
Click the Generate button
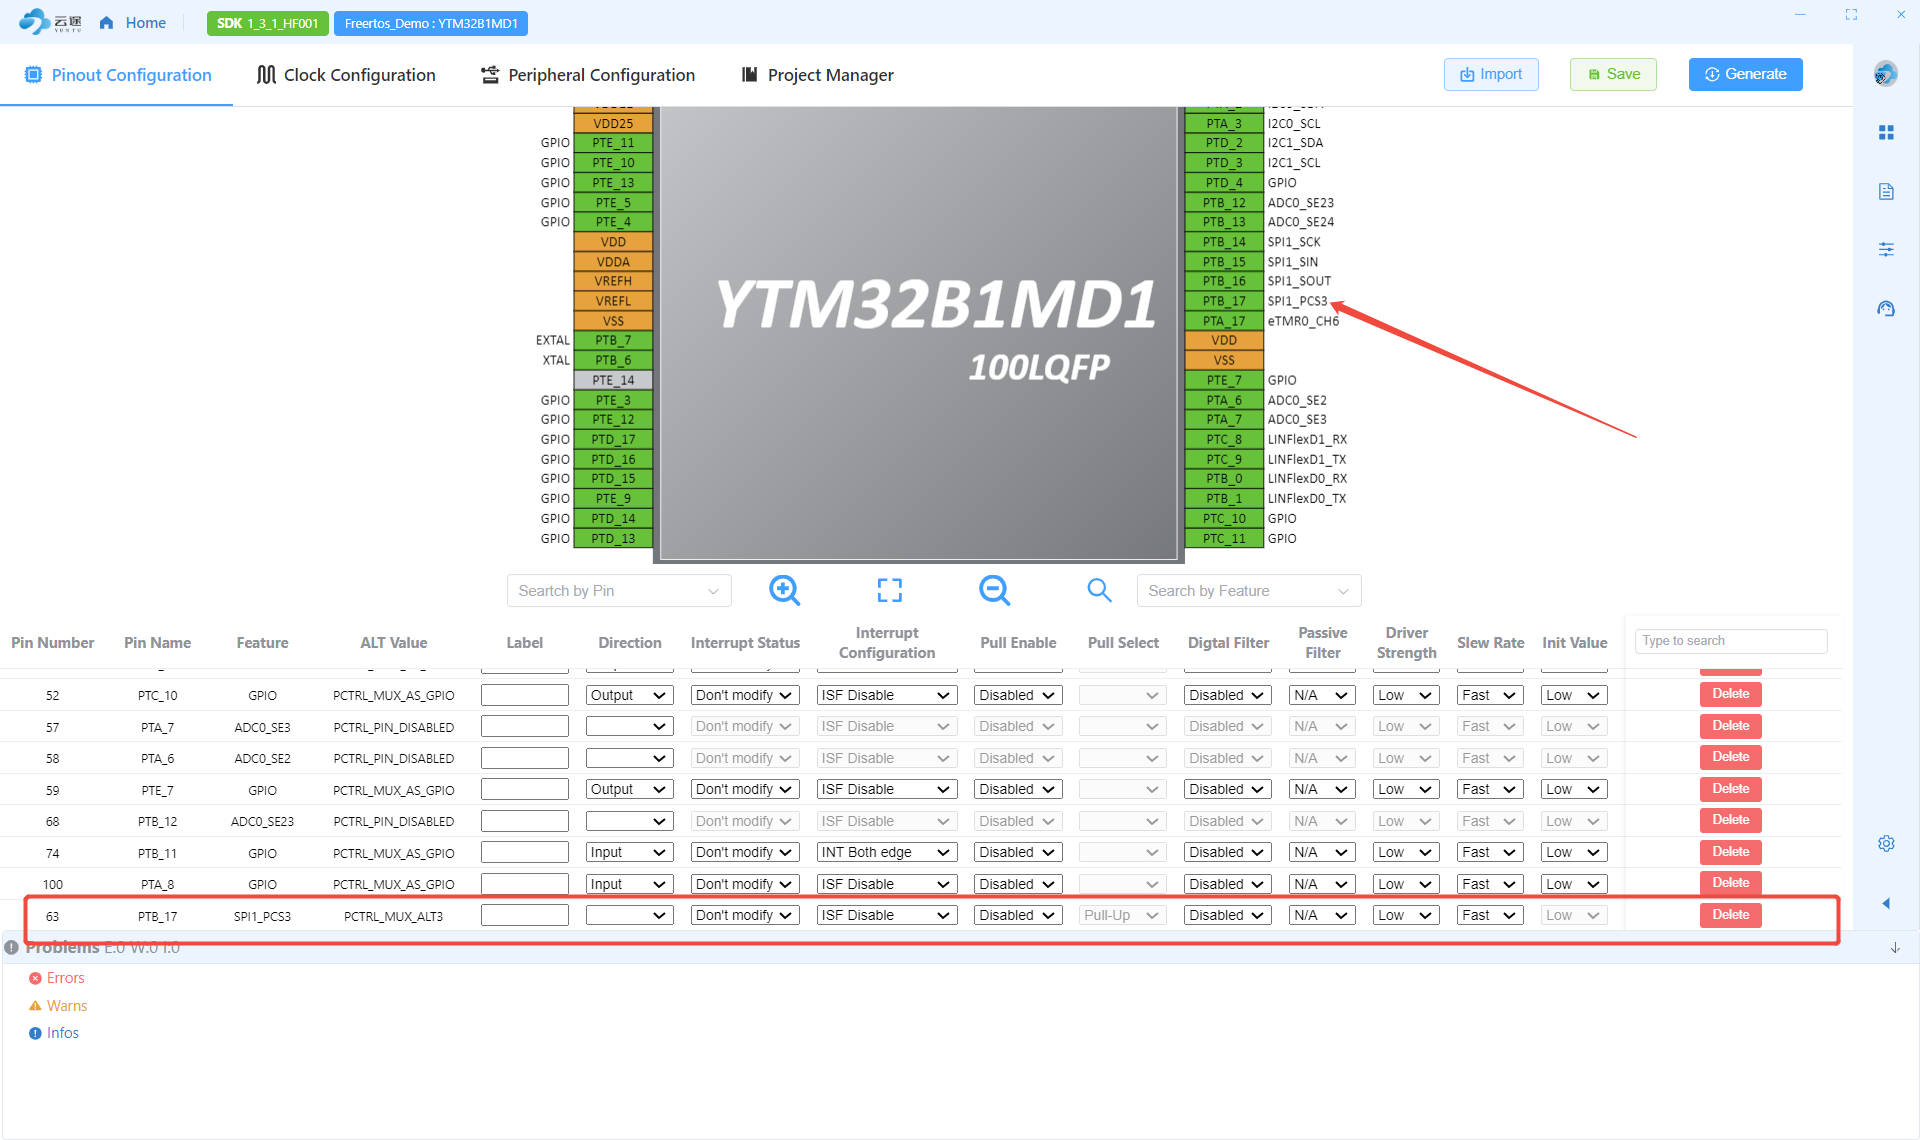1746,74
